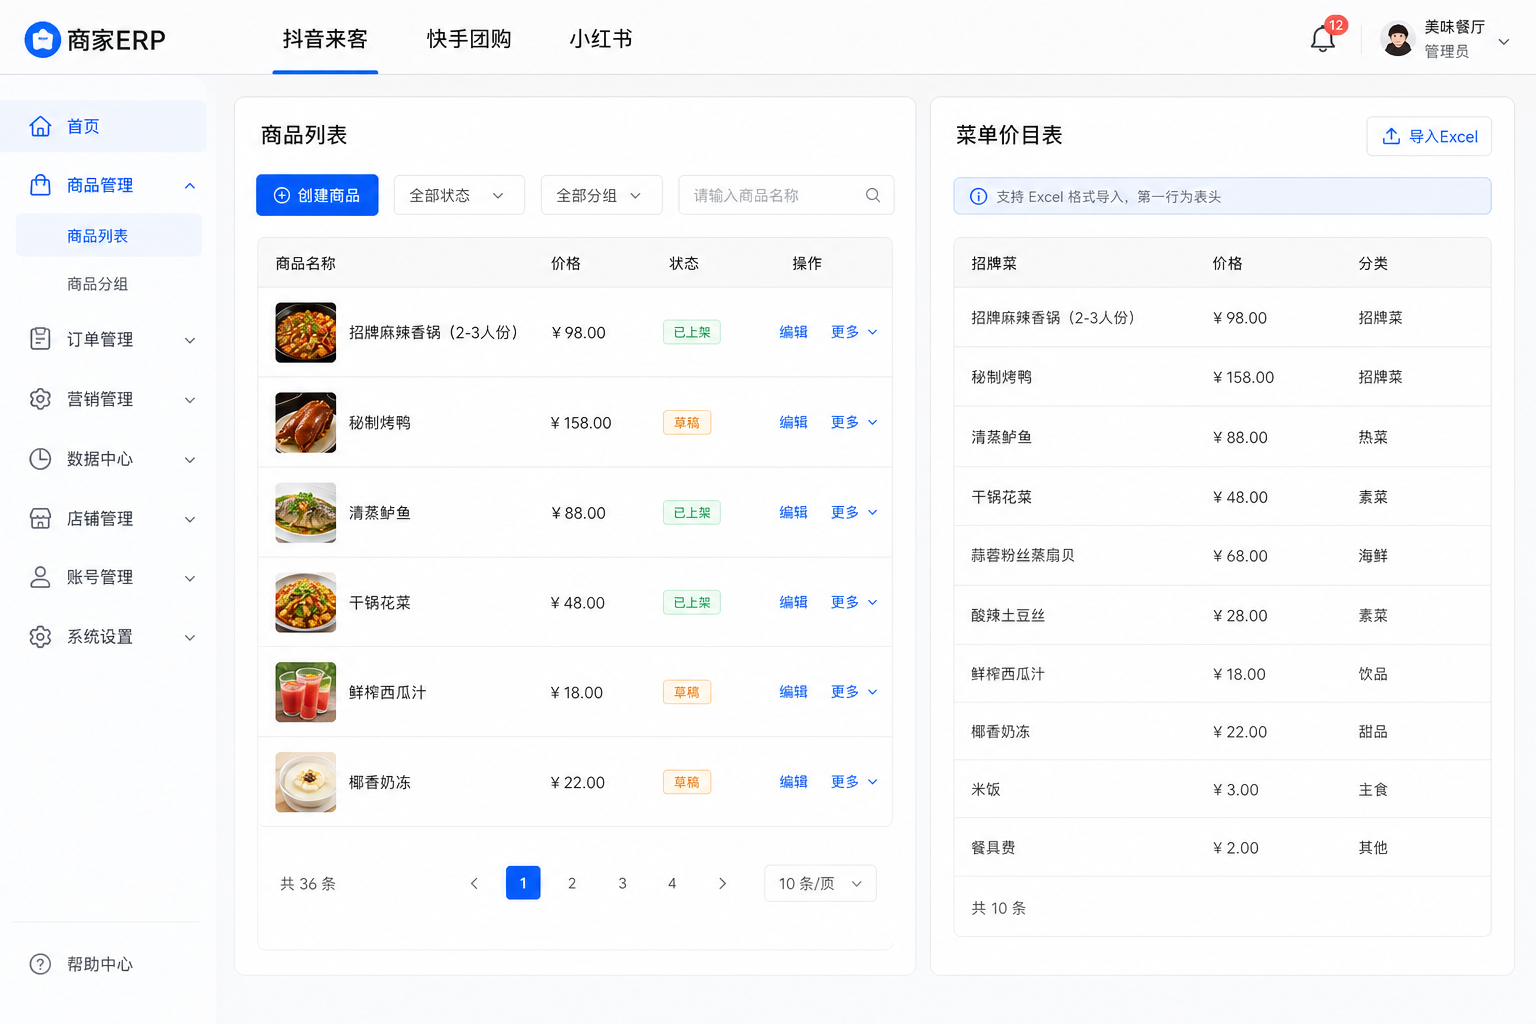Edit 干锅花菜 via 编辑 link
Image resolution: width=1536 pixels, height=1024 pixels.
[793, 602]
